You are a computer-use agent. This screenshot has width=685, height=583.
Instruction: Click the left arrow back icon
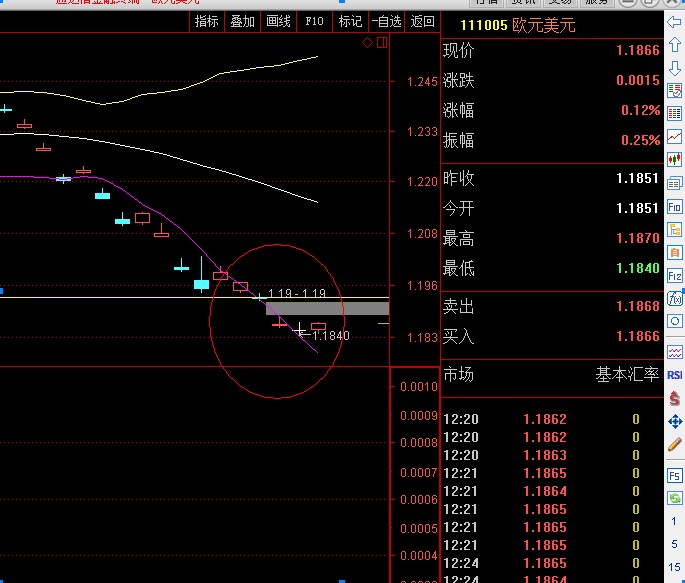tap(675, 22)
